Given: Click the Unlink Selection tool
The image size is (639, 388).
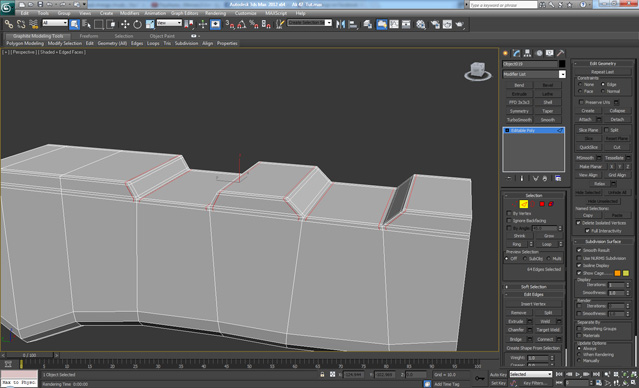Looking at the screenshot, I should (x=21, y=24).
